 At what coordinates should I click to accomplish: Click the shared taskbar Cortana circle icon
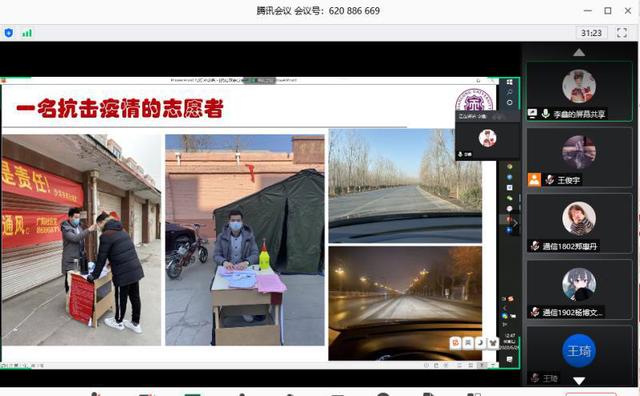tap(509, 102)
